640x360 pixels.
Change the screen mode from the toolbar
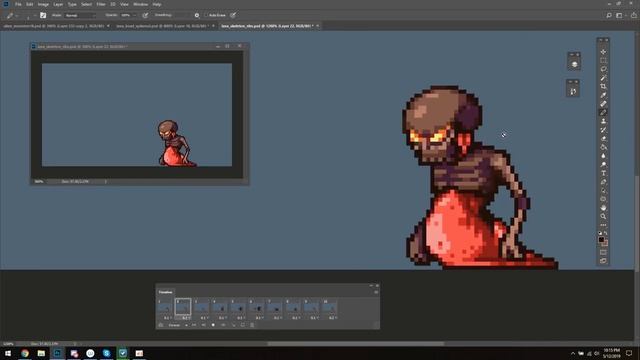tap(603, 261)
